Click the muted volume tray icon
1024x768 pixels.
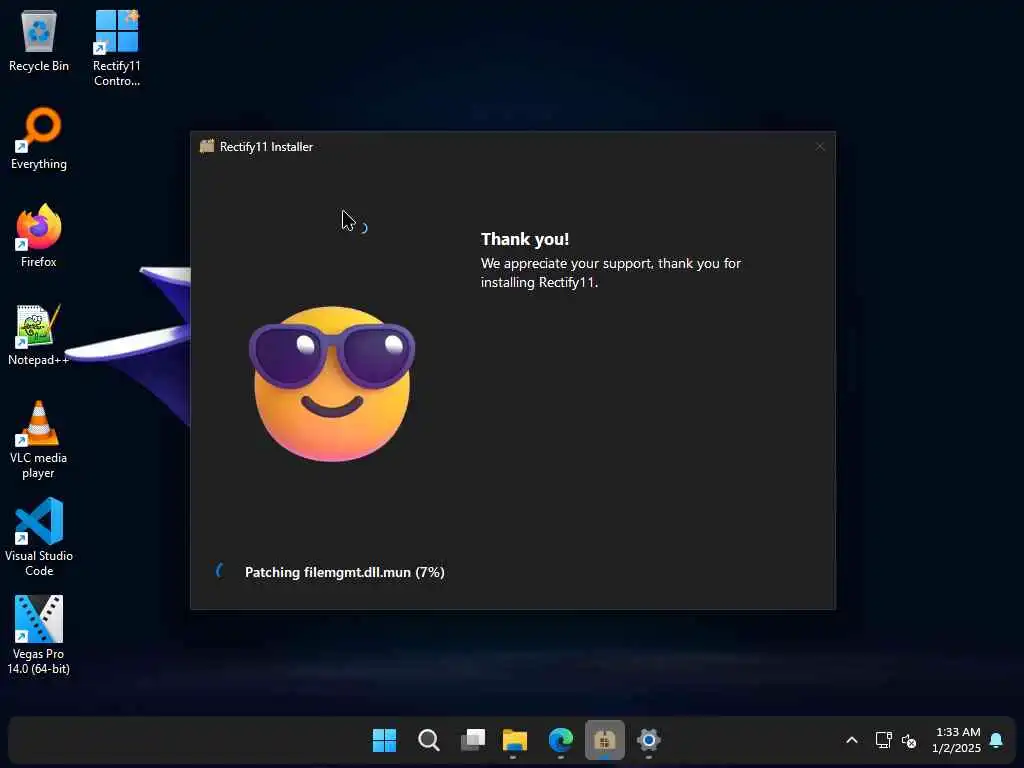[x=909, y=741]
